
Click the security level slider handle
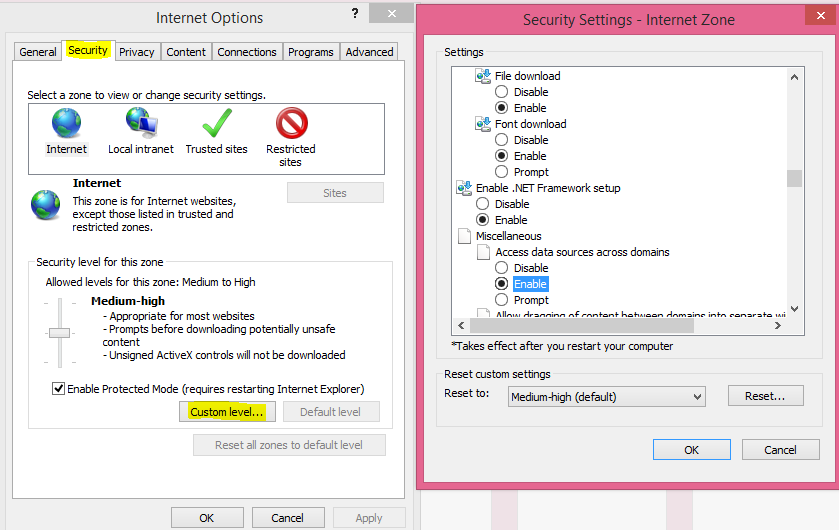pos(60,332)
